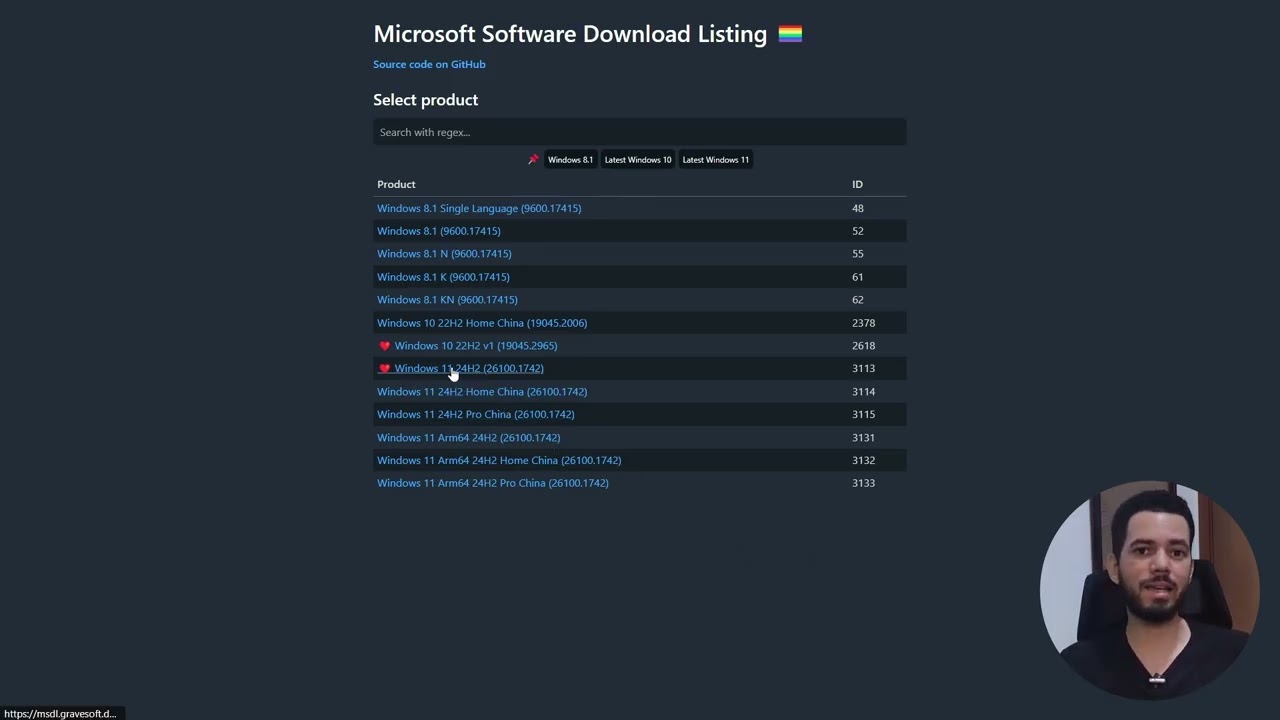Open Windows 11 24H2 (26100.1742) link
Screen dimensions: 1280x720
[x=469, y=368]
